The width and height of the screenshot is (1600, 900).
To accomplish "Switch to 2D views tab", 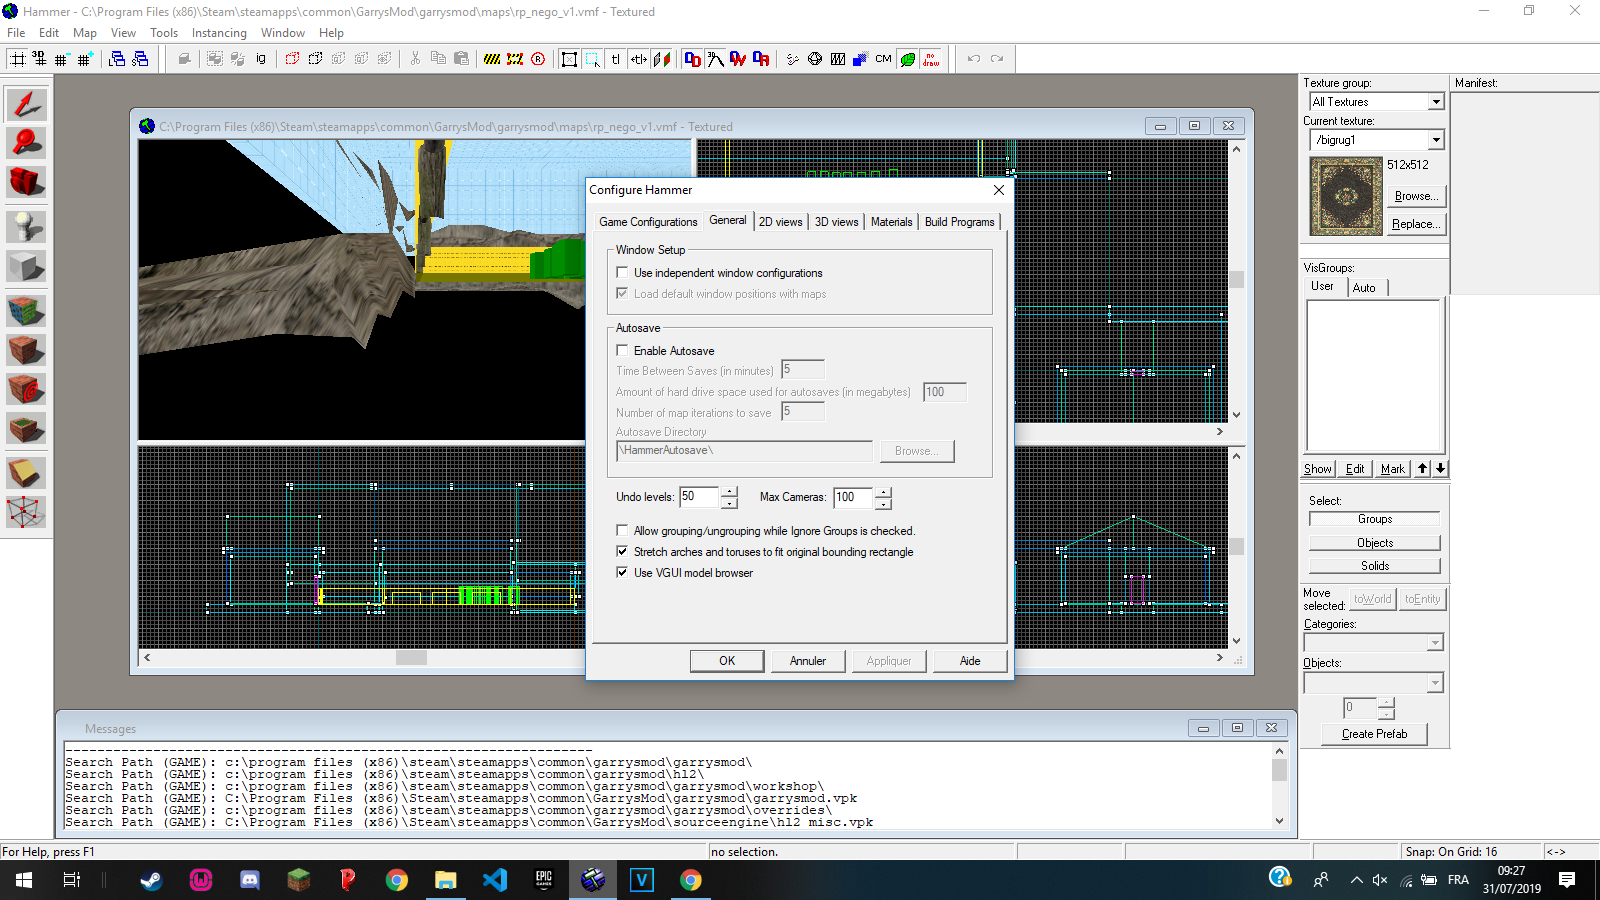I will (780, 222).
